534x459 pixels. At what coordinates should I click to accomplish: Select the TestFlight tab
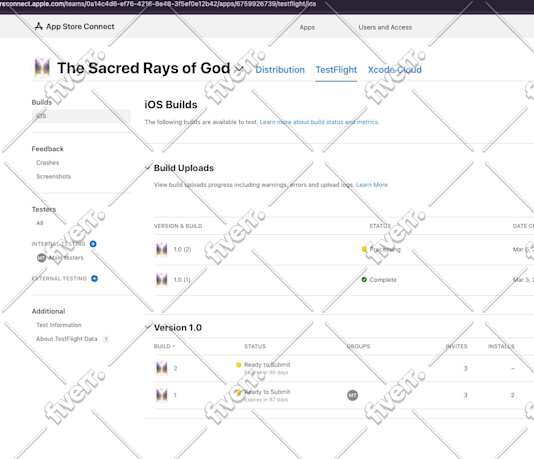336,70
